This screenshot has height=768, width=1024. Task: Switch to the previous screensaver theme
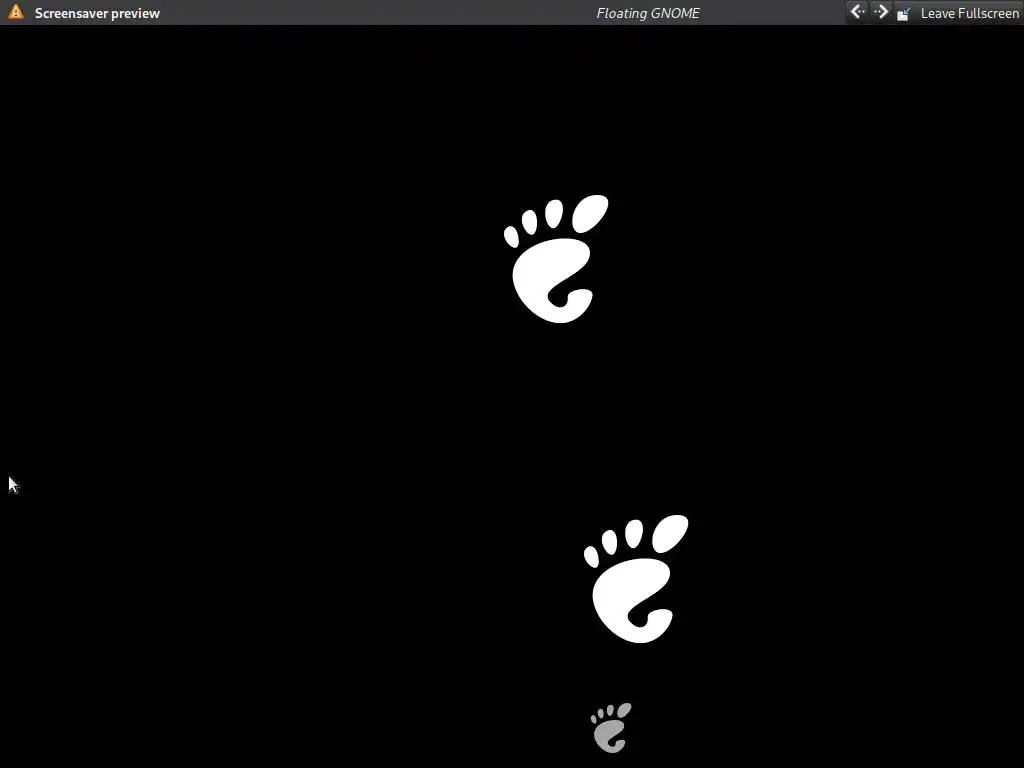pos(857,12)
